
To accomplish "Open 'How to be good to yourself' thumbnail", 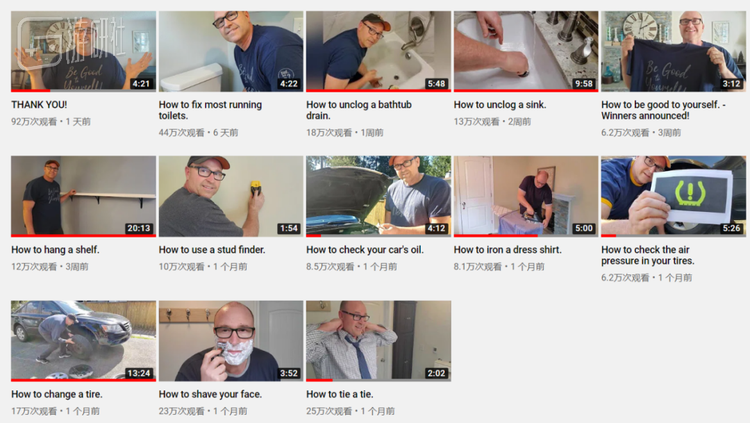I will (673, 51).
